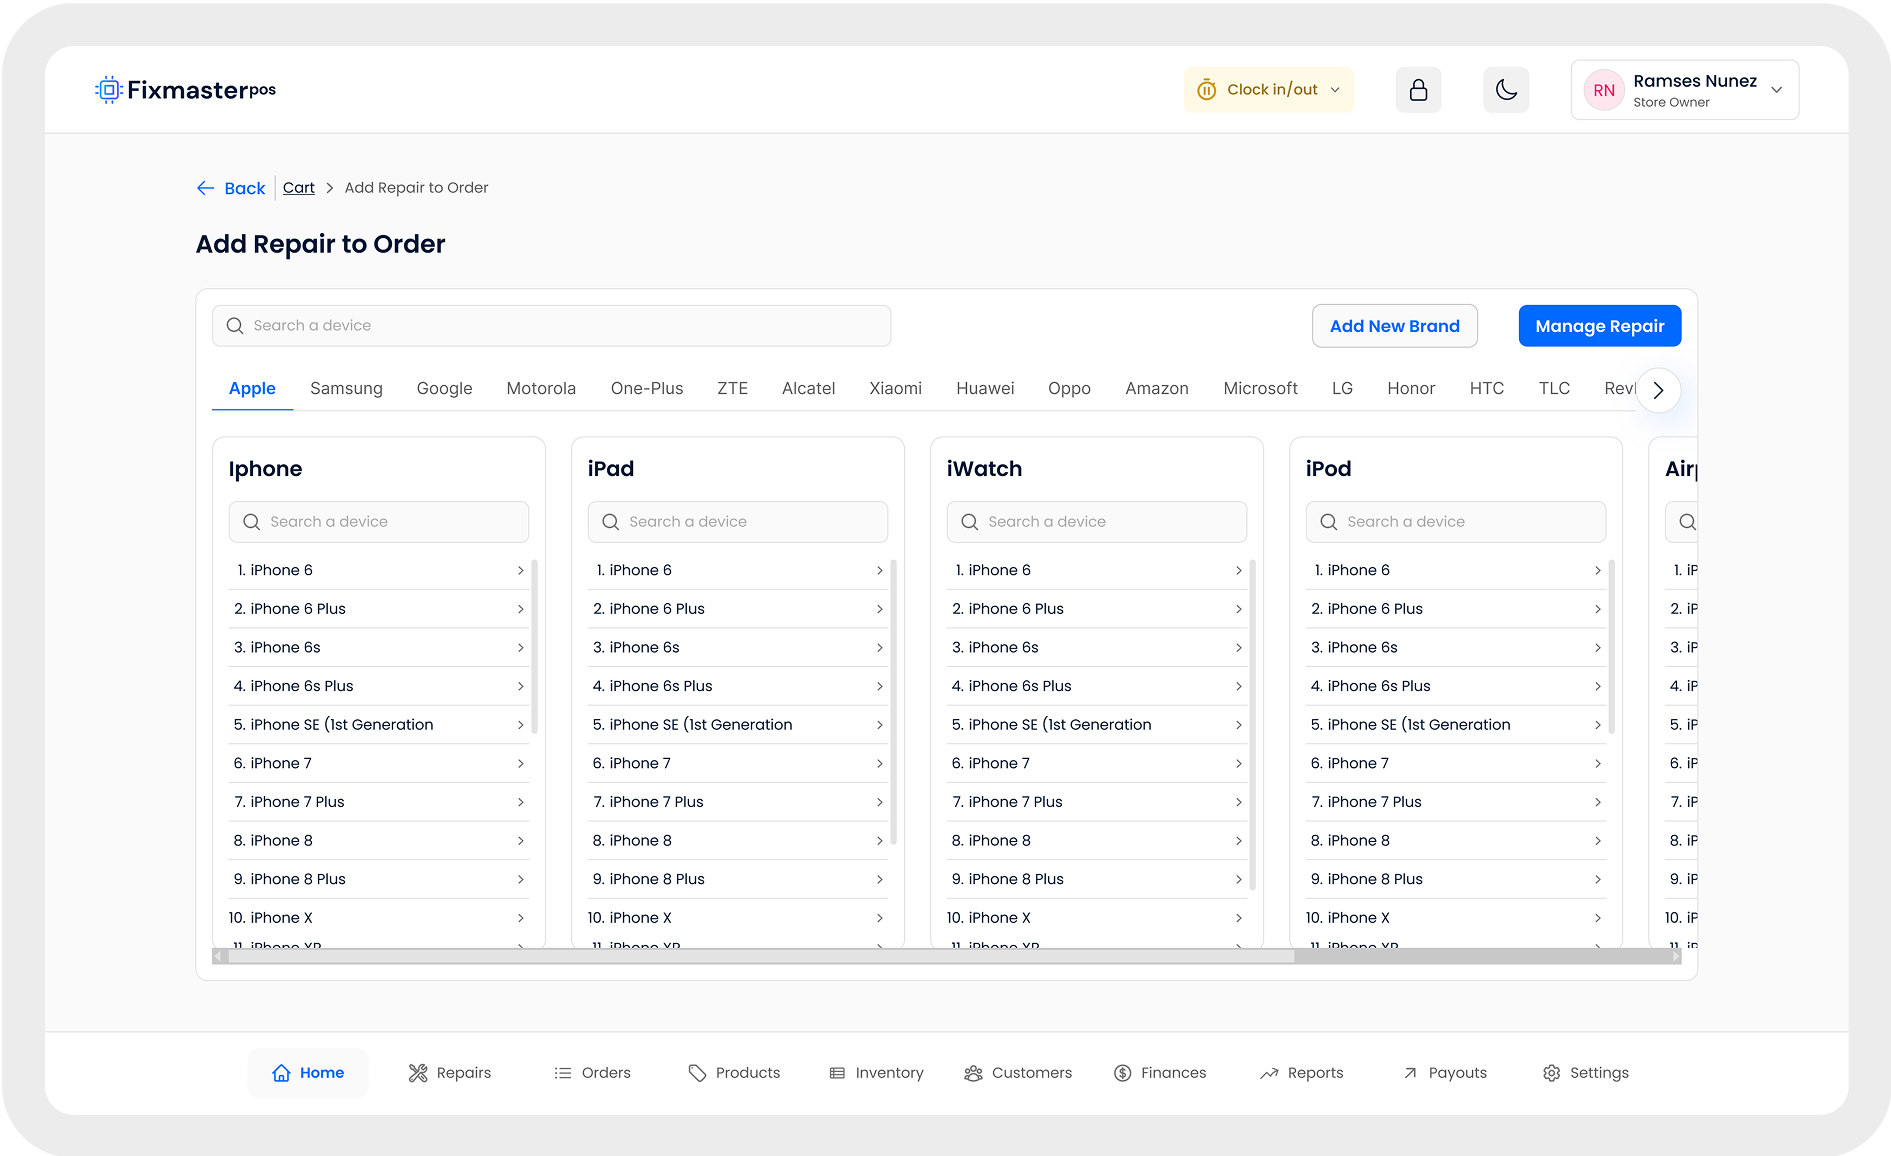Open Products with the tag icon
This screenshot has width=1891, height=1156.
pos(734,1073)
